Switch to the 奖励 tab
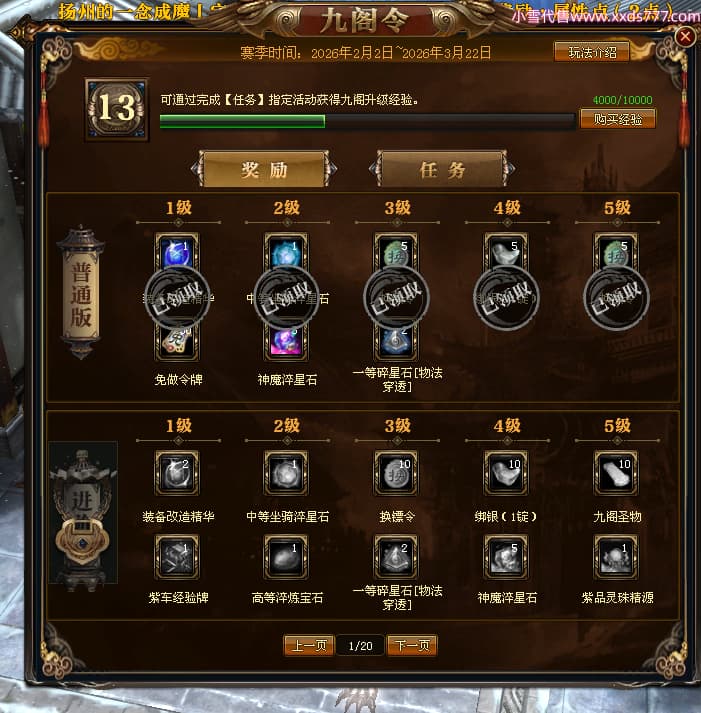This screenshot has width=701, height=713. click(264, 170)
